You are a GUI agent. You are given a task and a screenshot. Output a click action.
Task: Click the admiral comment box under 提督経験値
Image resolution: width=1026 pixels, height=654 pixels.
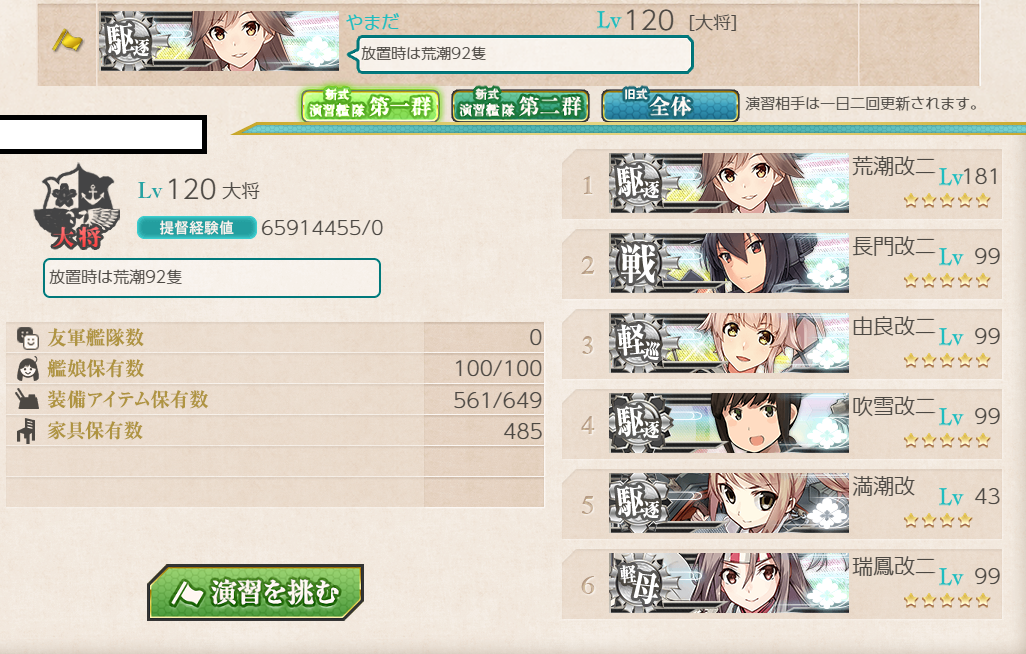click(212, 278)
